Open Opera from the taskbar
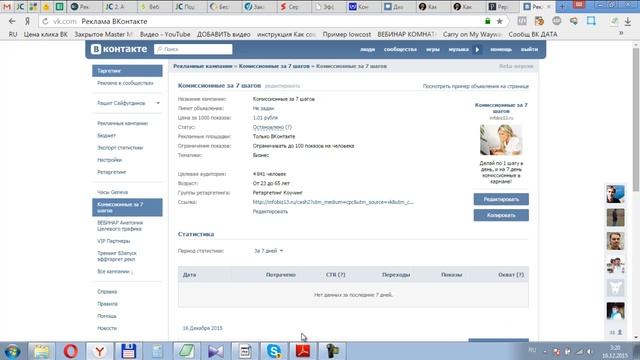Screen dimensions: 640x360 71,351
